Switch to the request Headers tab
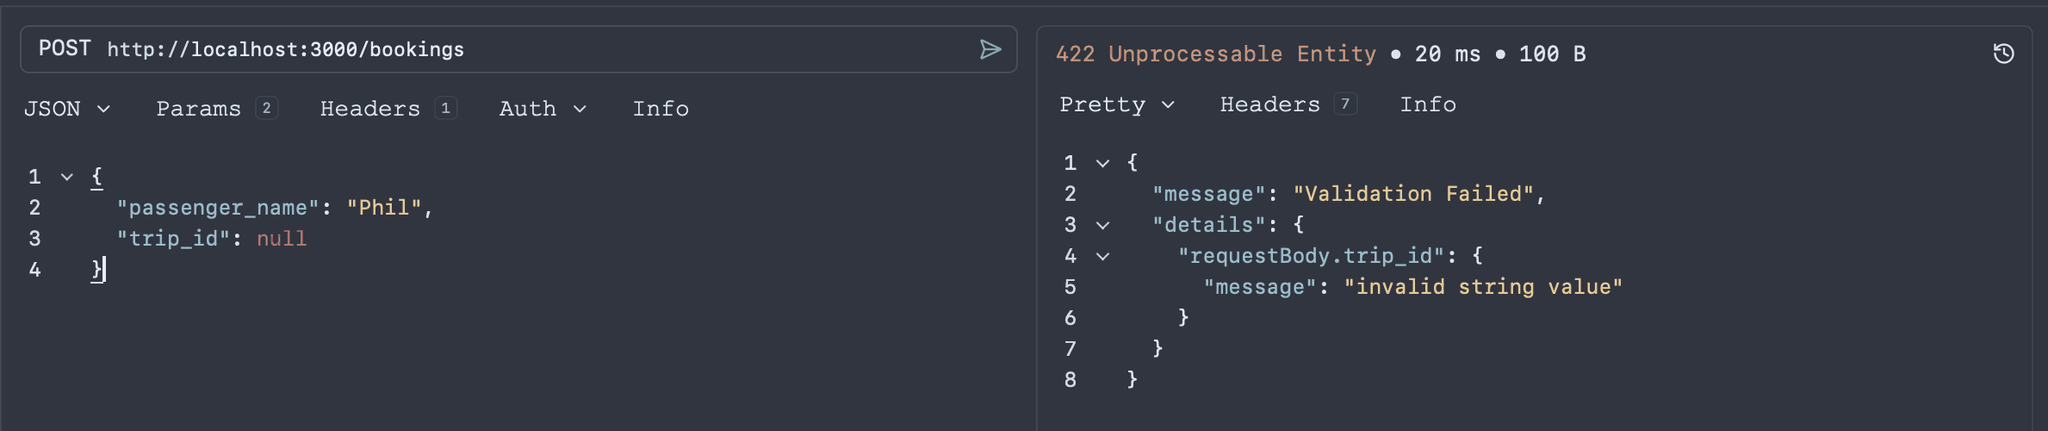 [388, 108]
